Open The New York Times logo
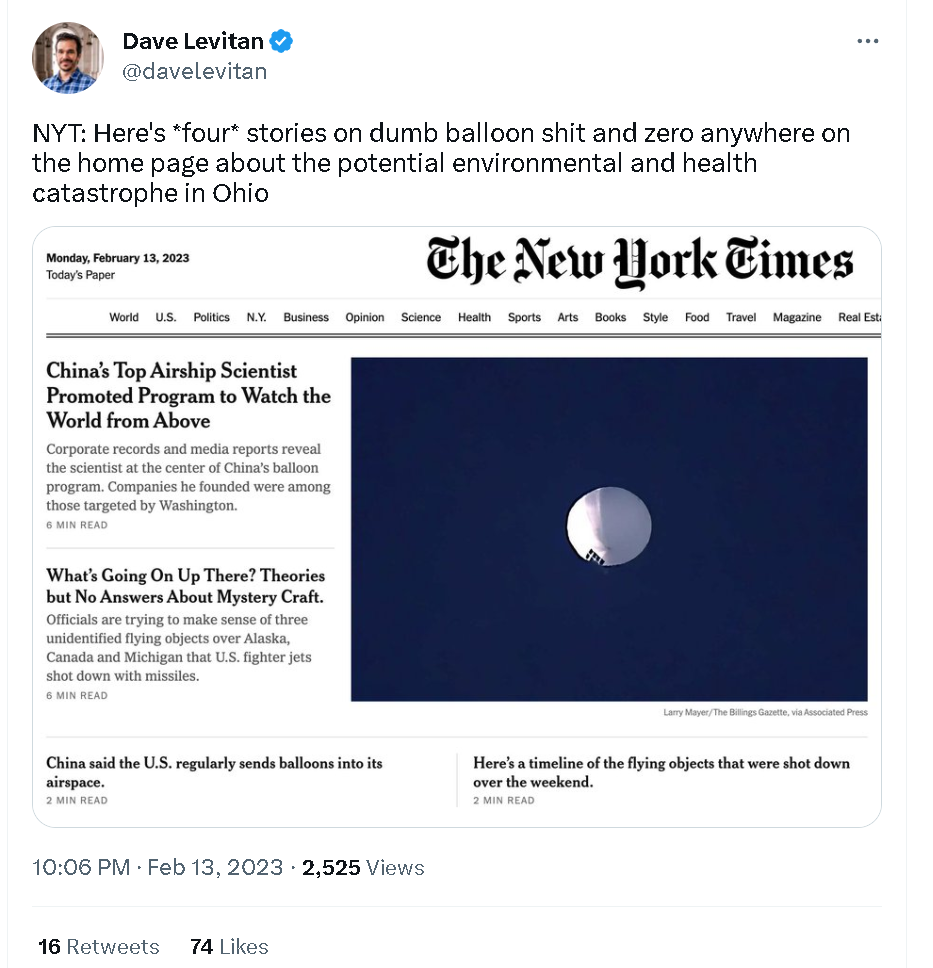 (639, 263)
